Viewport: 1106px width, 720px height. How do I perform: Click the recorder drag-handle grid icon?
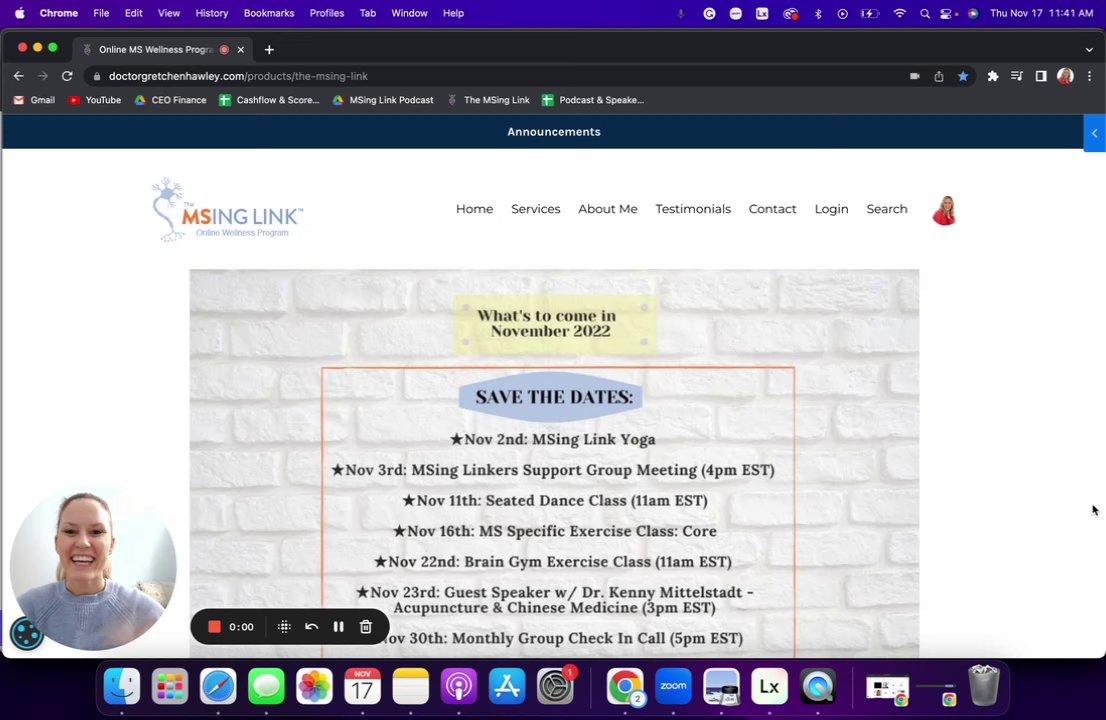tap(284, 626)
